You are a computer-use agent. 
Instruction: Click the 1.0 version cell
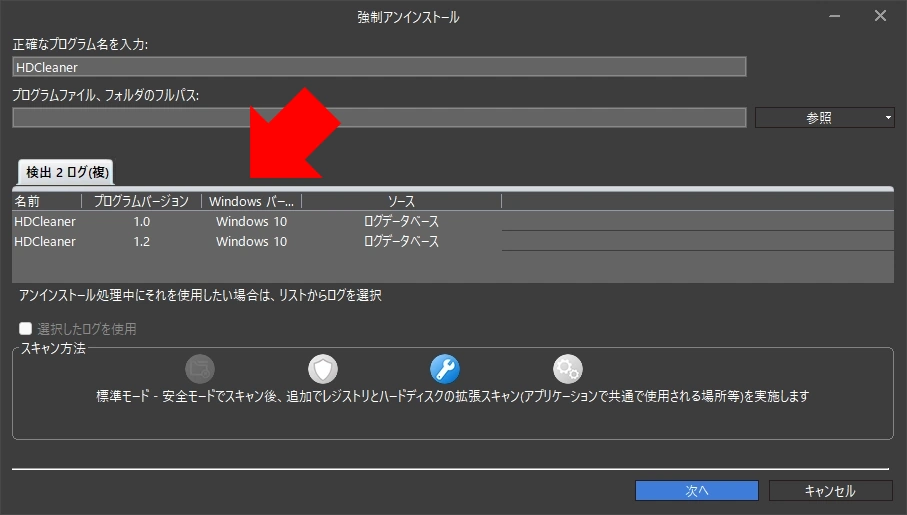tap(142, 222)
